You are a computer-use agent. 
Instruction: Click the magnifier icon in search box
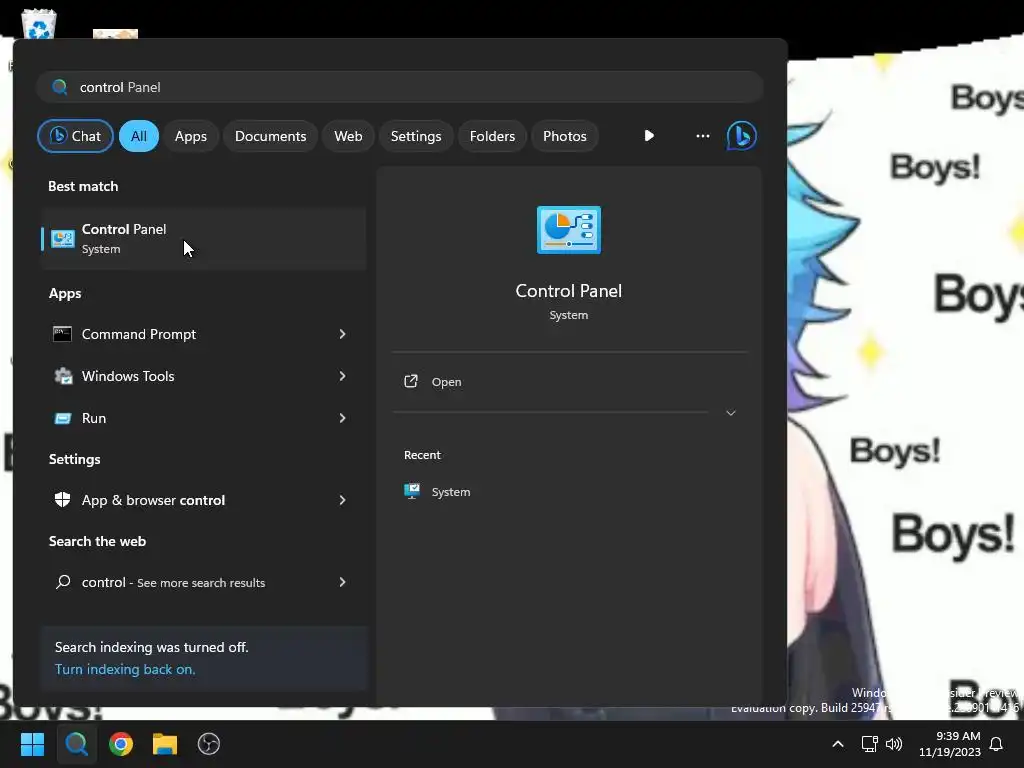59,87
